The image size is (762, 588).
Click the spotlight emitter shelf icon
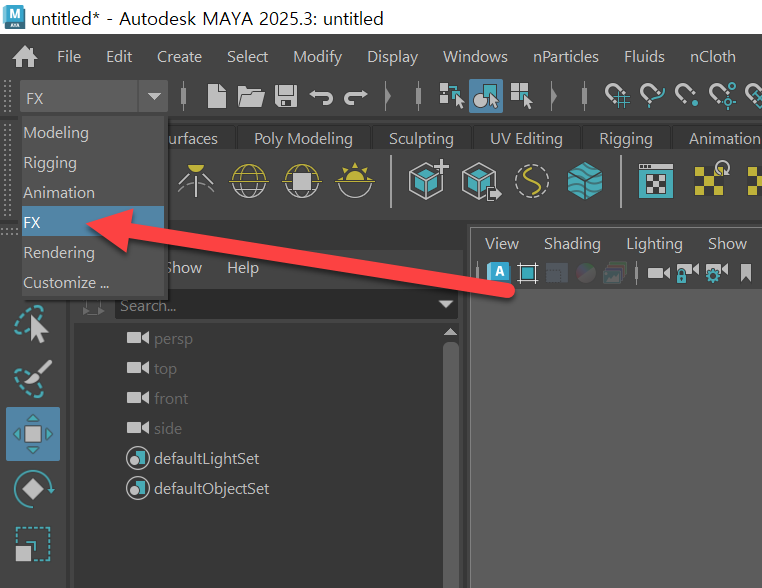coord(196,181)
